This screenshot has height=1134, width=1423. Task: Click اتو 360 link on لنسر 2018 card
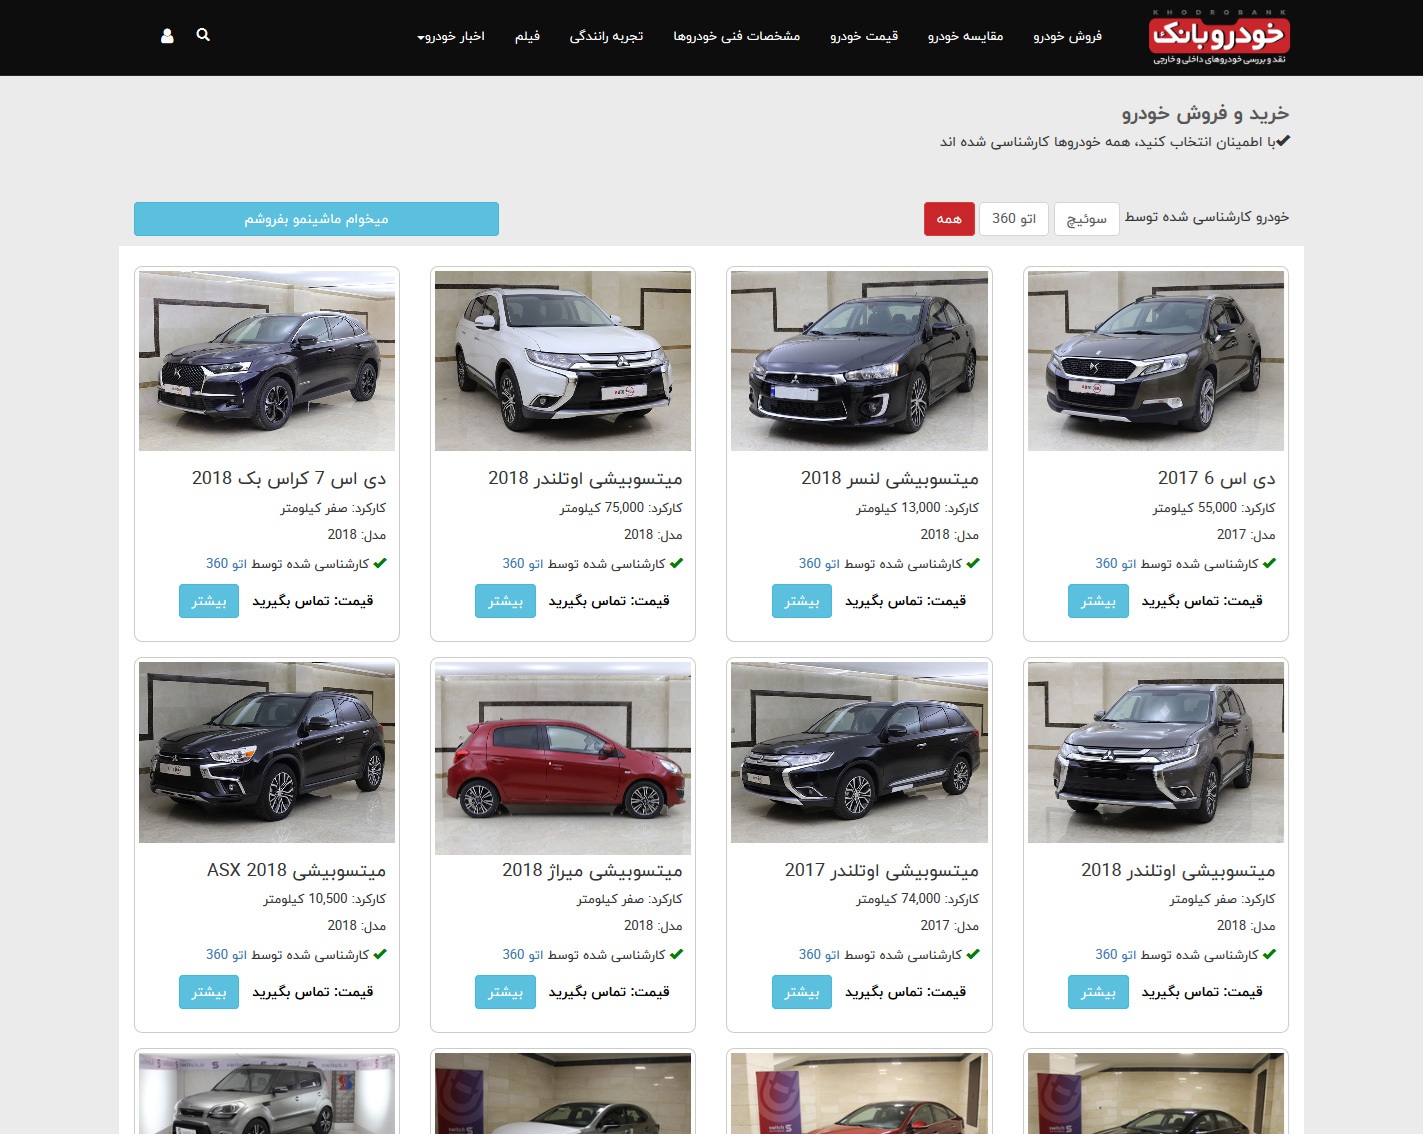tap(819, 564)
